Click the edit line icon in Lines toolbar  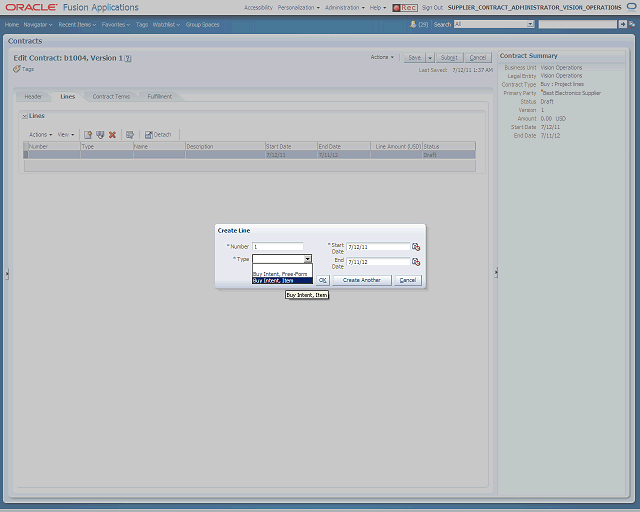tap(100, 135)
